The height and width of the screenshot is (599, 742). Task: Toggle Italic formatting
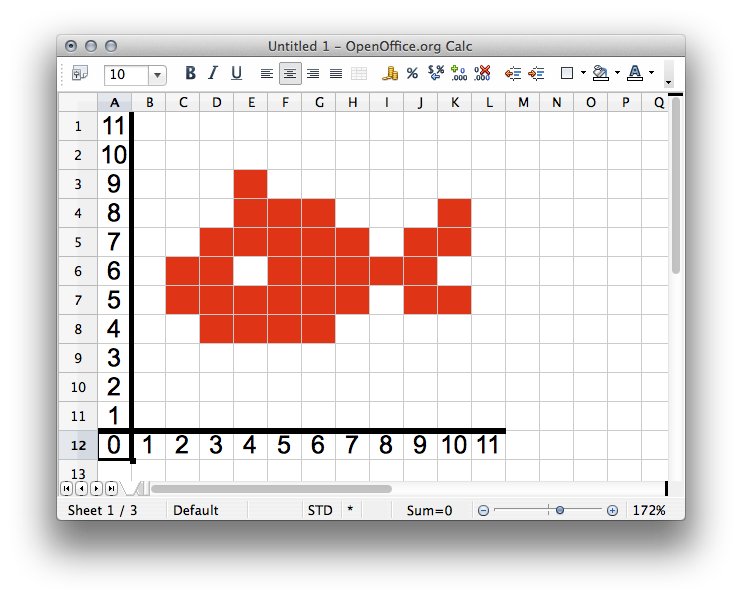[x=213, y=73]
